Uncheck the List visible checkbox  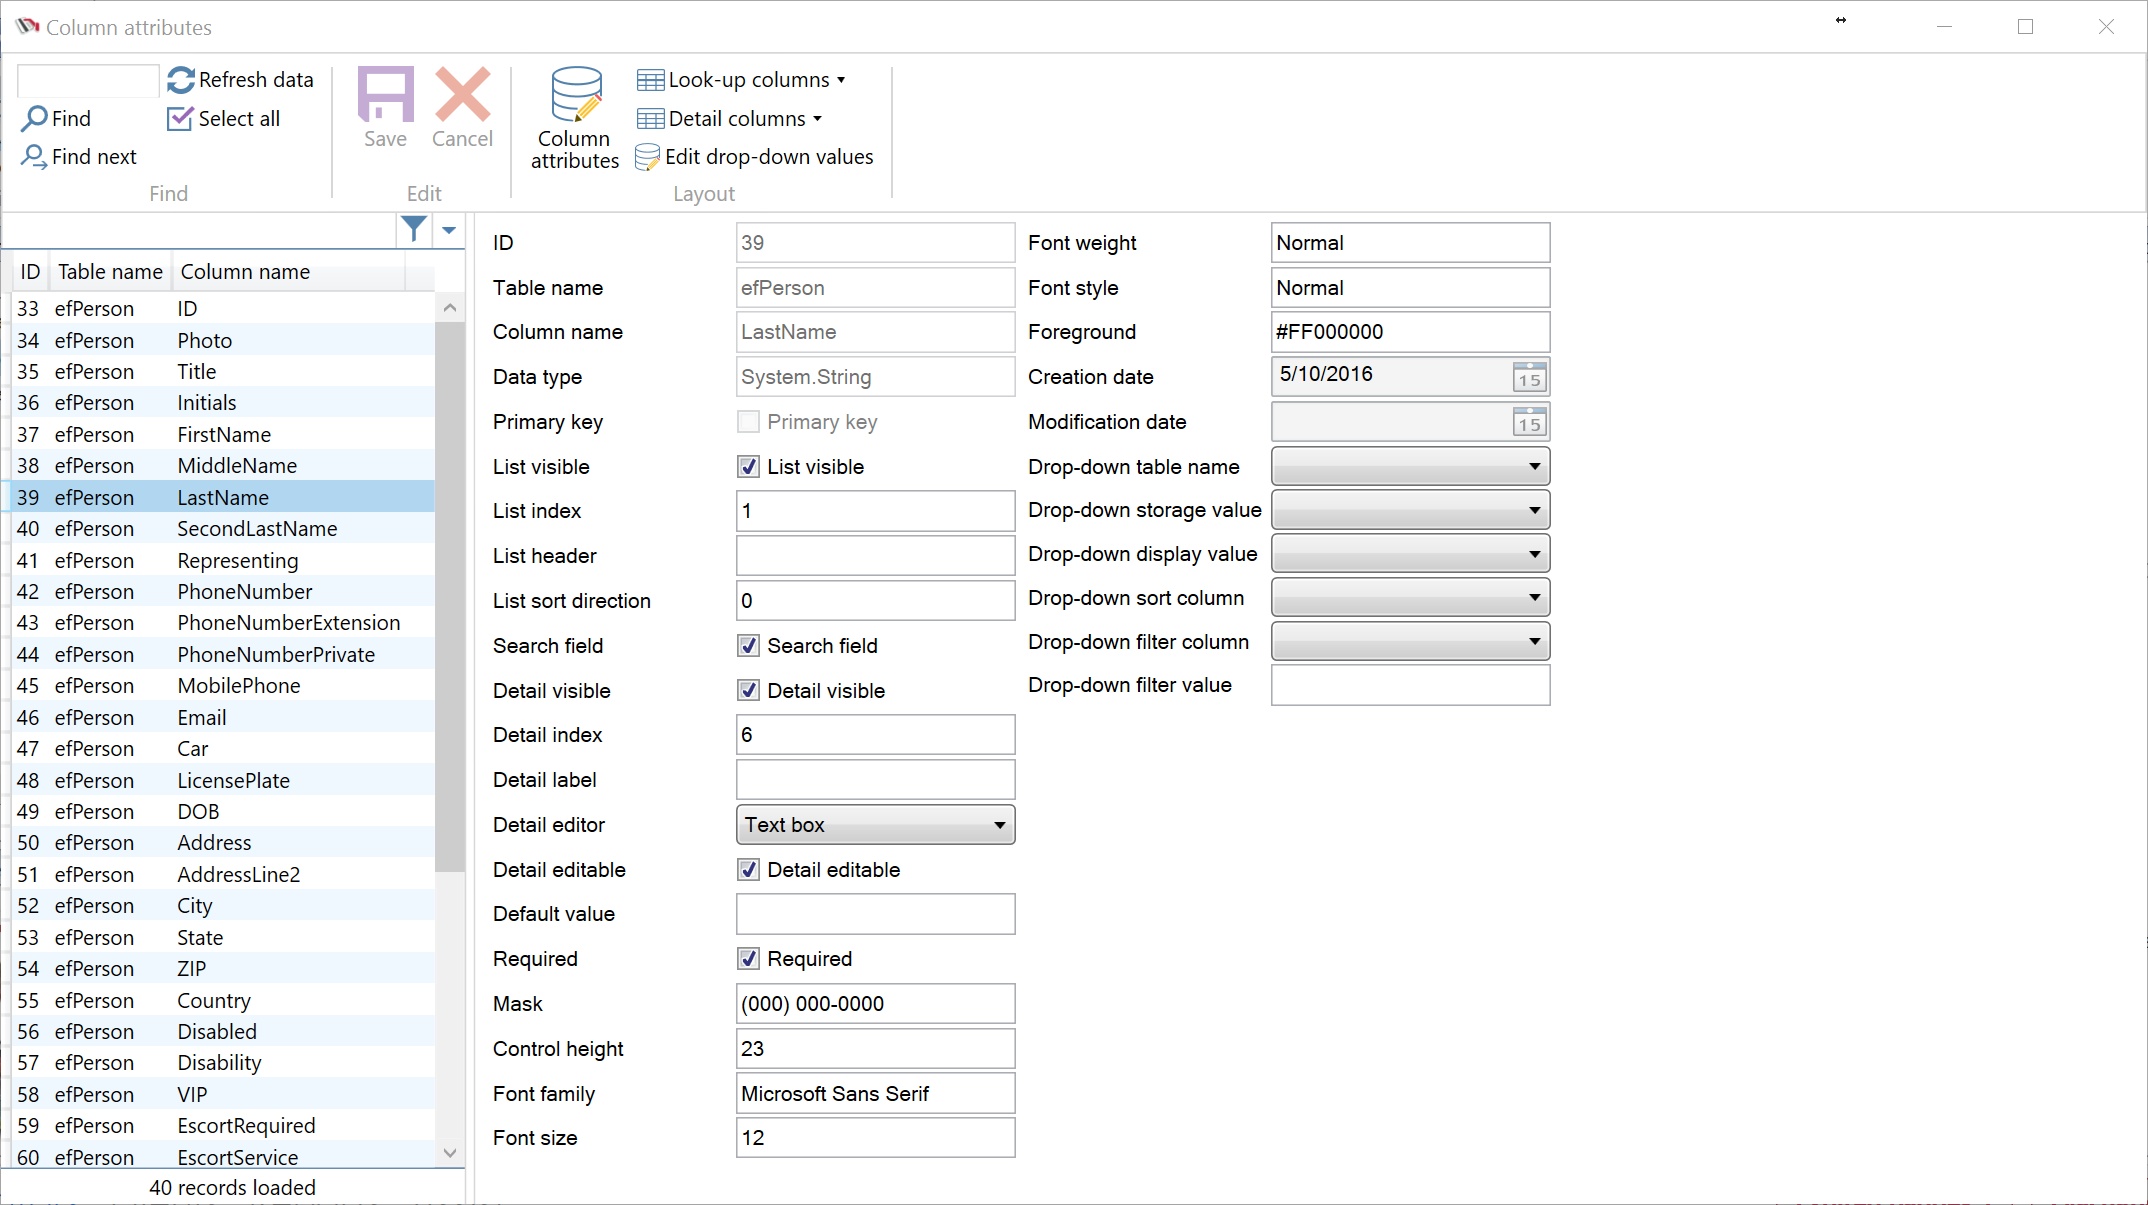click(748, 467)
